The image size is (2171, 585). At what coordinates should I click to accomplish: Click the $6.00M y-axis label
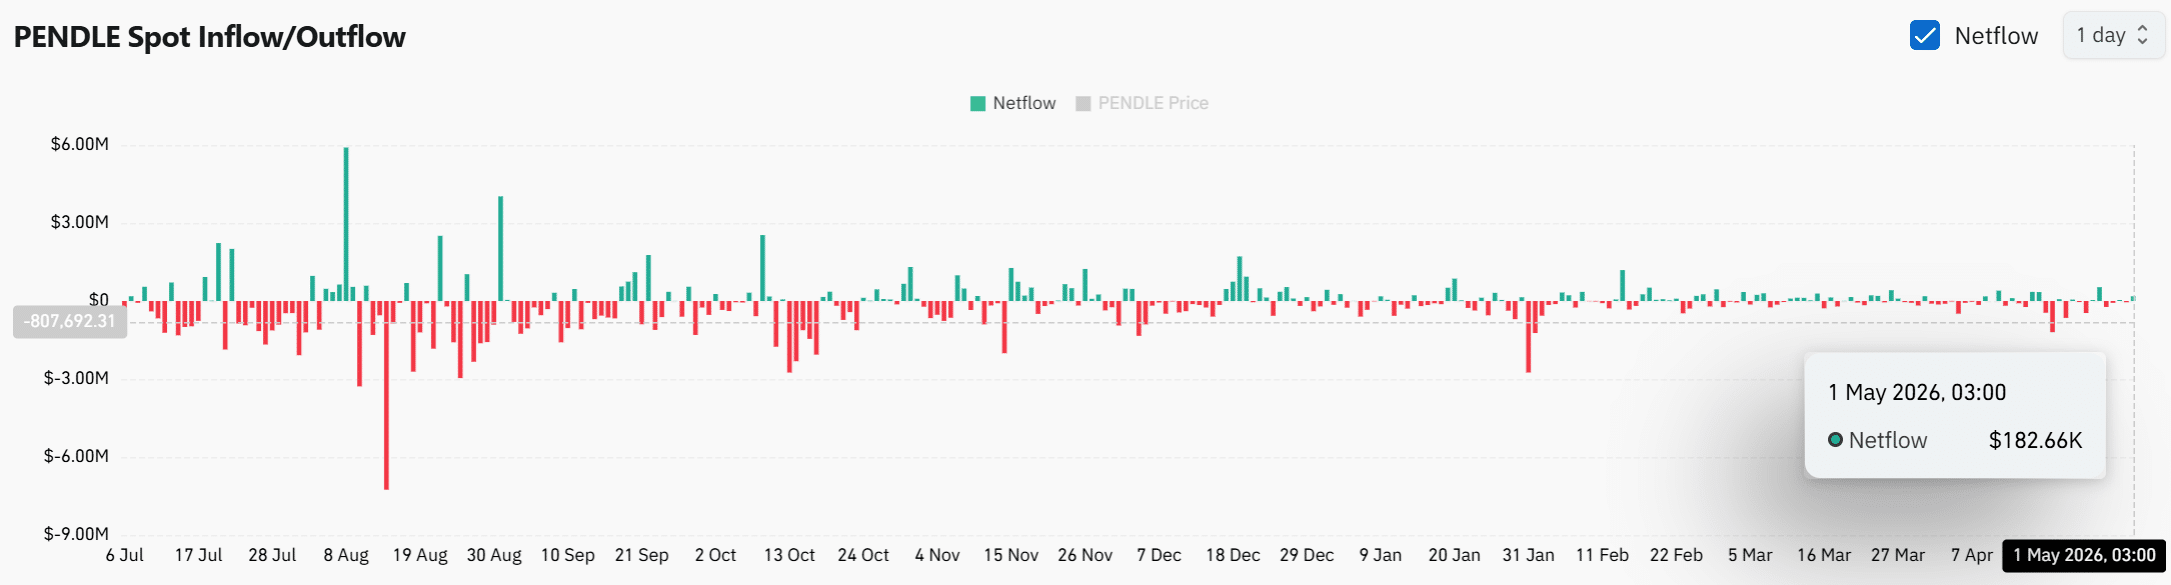[80, 144]
